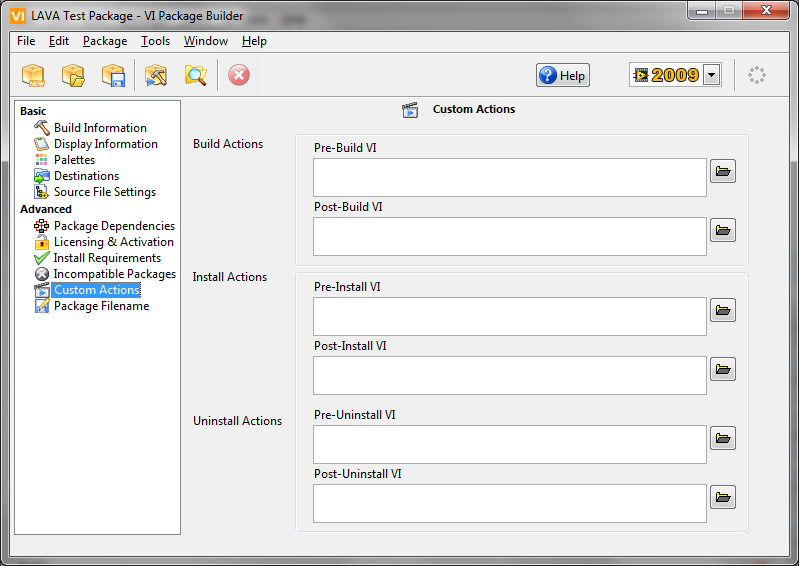
Task: Browse for the Pre-Install VI file
Action: click(x=723, y=310)
